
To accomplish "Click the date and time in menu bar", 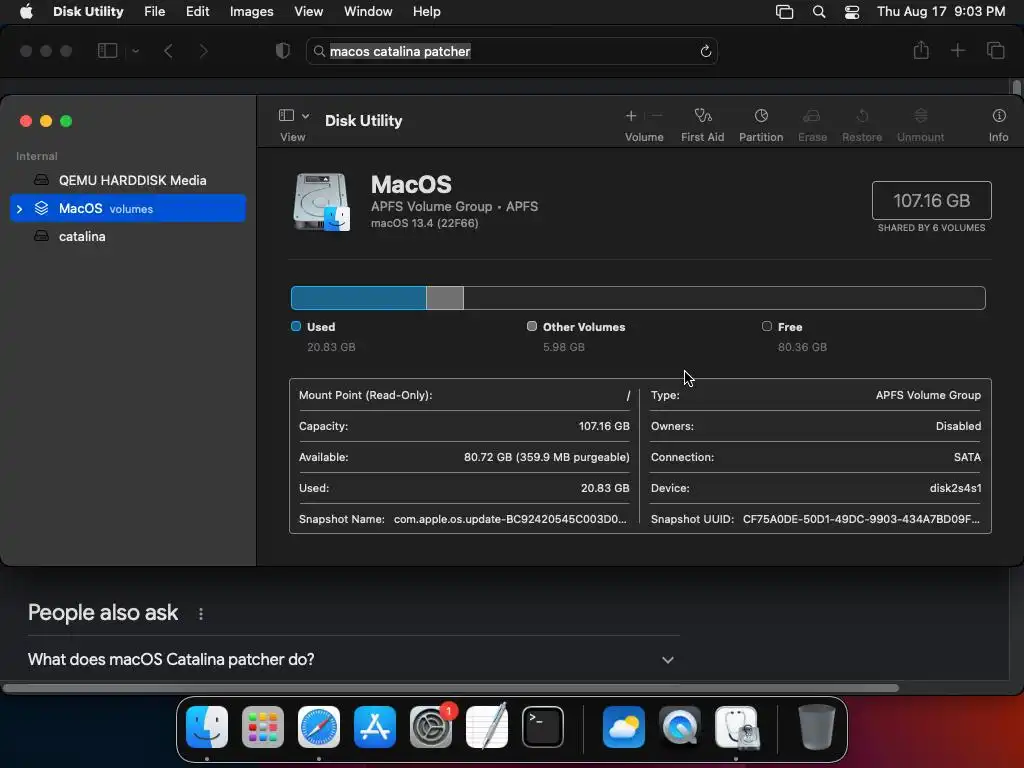I will (x=941, y=12).
